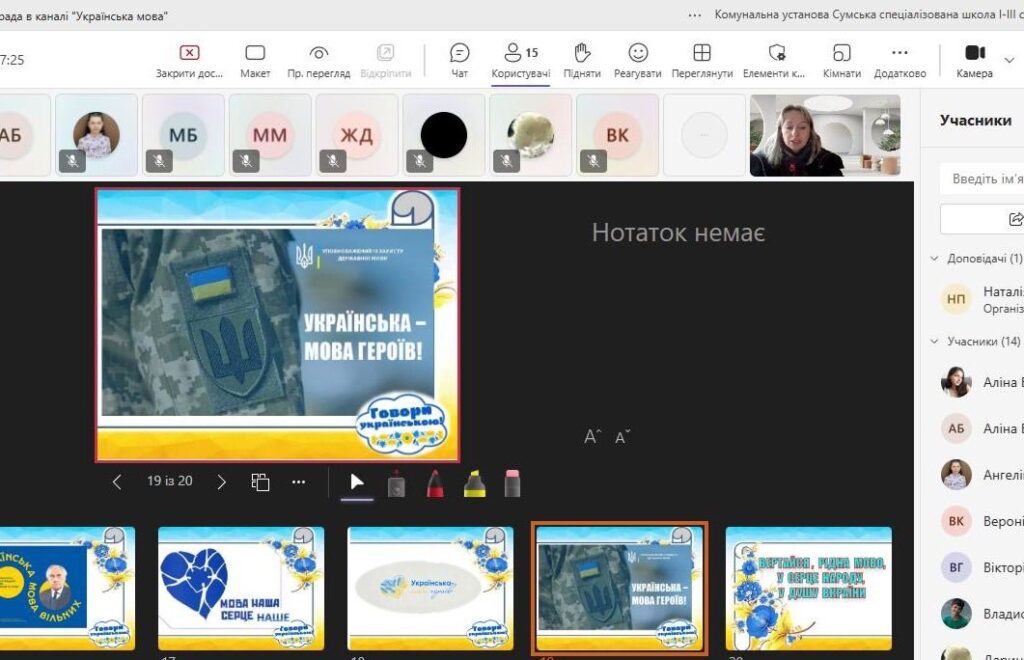The width and height of the screenshot is (1024, 660).
Task: Pick the eraser tool
Action: tap(512, 484)
